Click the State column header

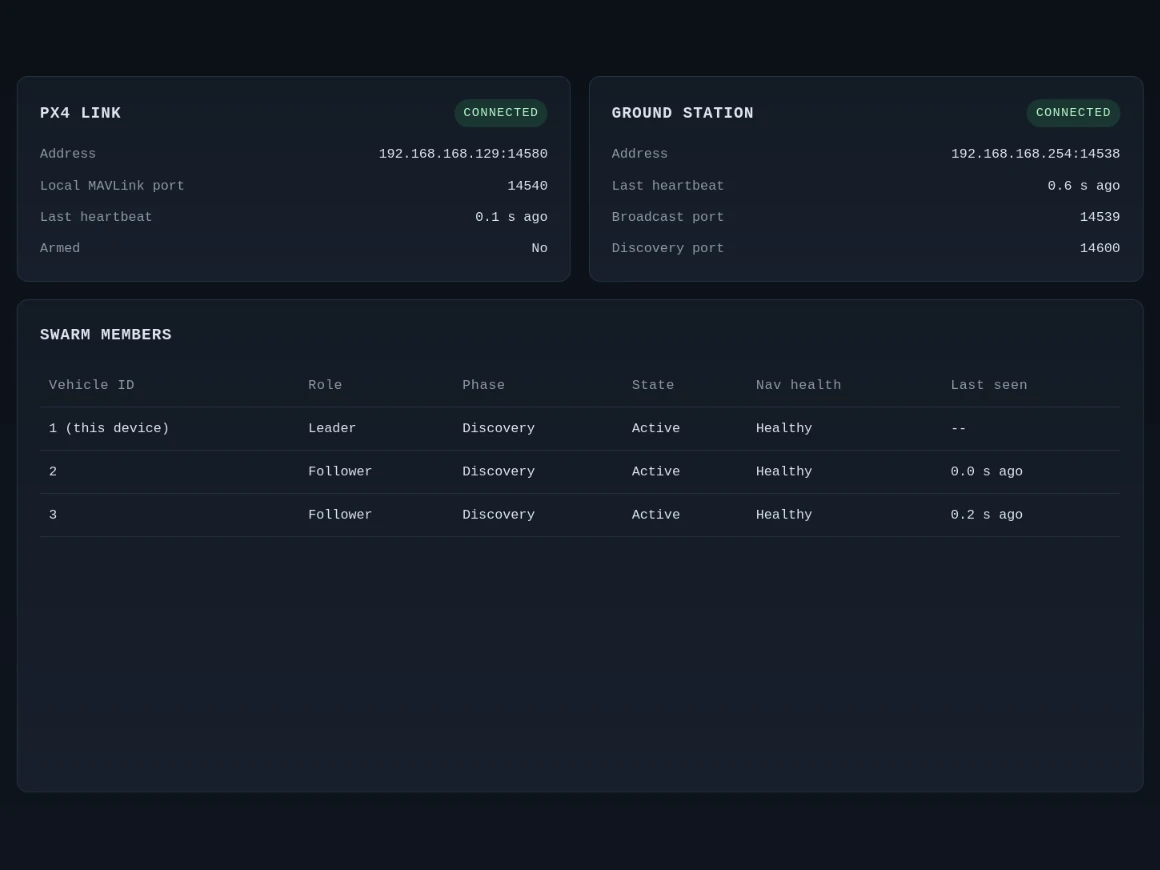pos(653,385)
